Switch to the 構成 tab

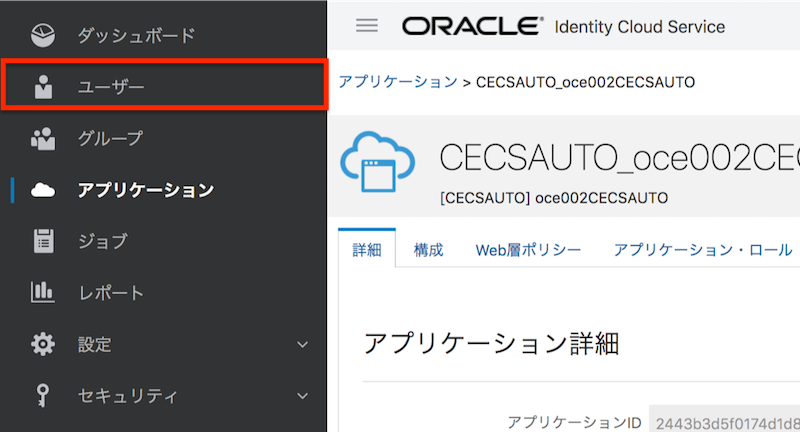429,250
